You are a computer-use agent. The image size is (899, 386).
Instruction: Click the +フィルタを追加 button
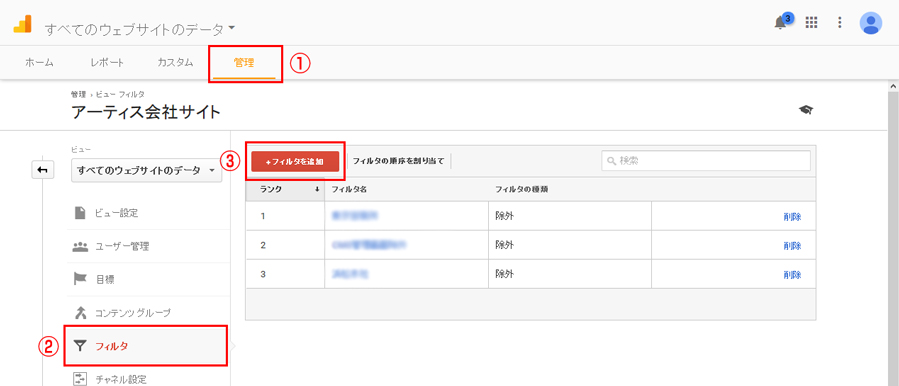(x=295, y=162)
